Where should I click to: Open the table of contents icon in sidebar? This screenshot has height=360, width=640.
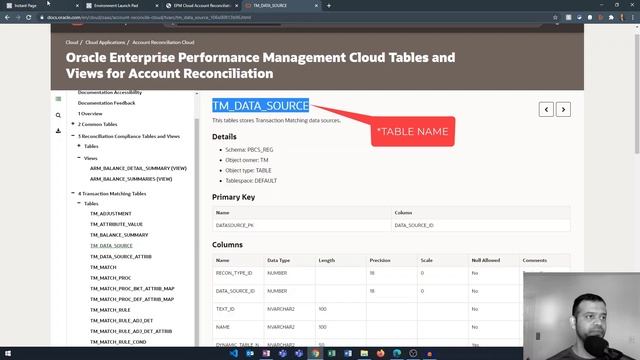[58, 99]
